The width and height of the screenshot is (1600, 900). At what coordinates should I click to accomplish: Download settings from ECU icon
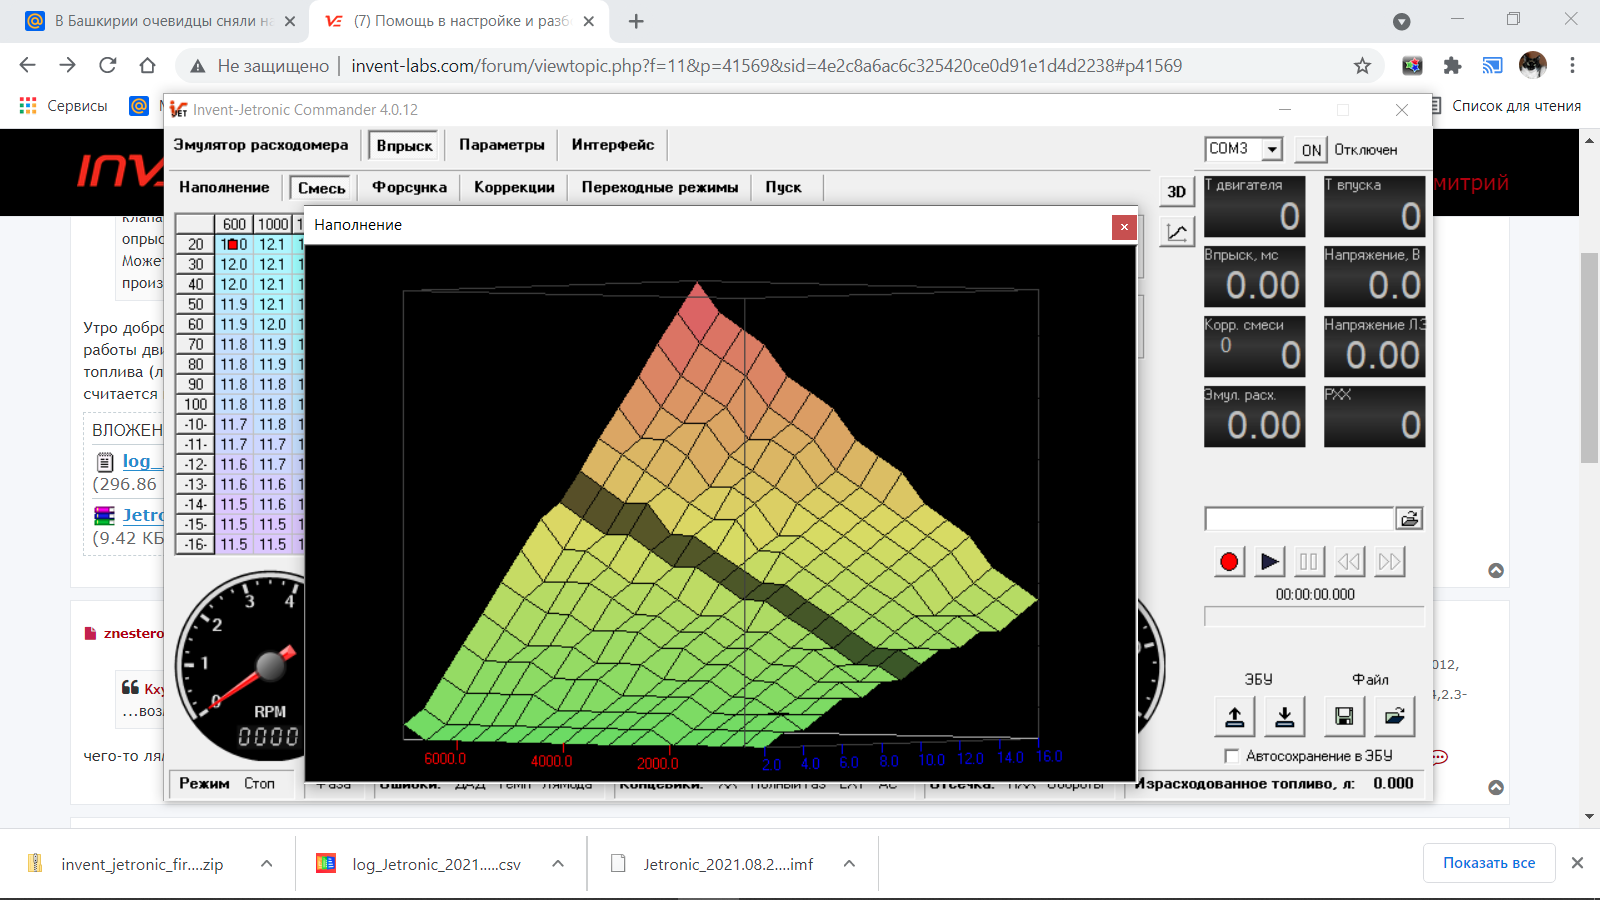[1285, 716]
